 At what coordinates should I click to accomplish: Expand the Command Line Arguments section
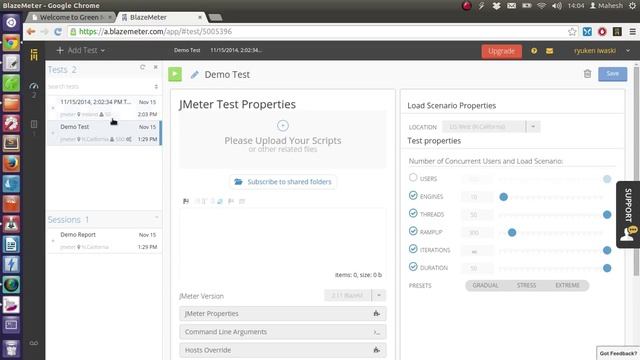click(282, 332)
